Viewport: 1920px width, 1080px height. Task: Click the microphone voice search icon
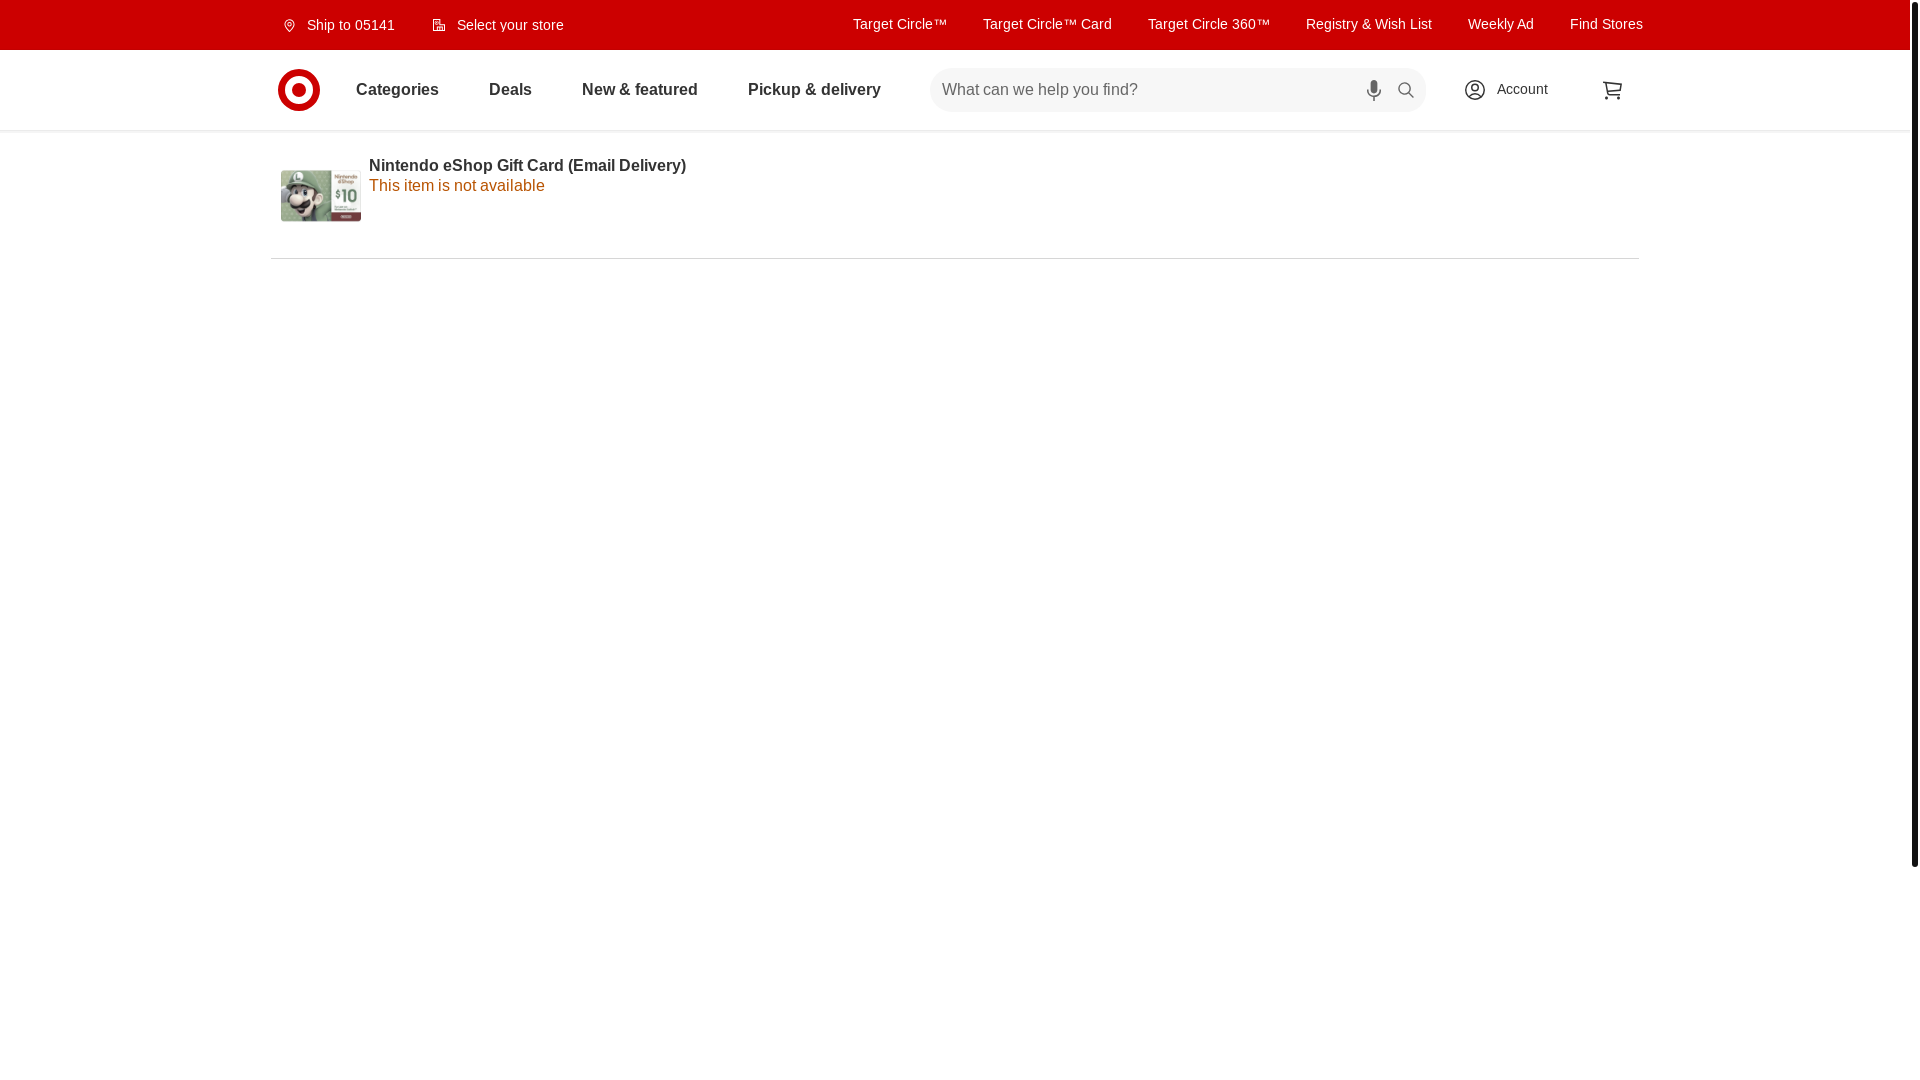[x=1374, y=90]
